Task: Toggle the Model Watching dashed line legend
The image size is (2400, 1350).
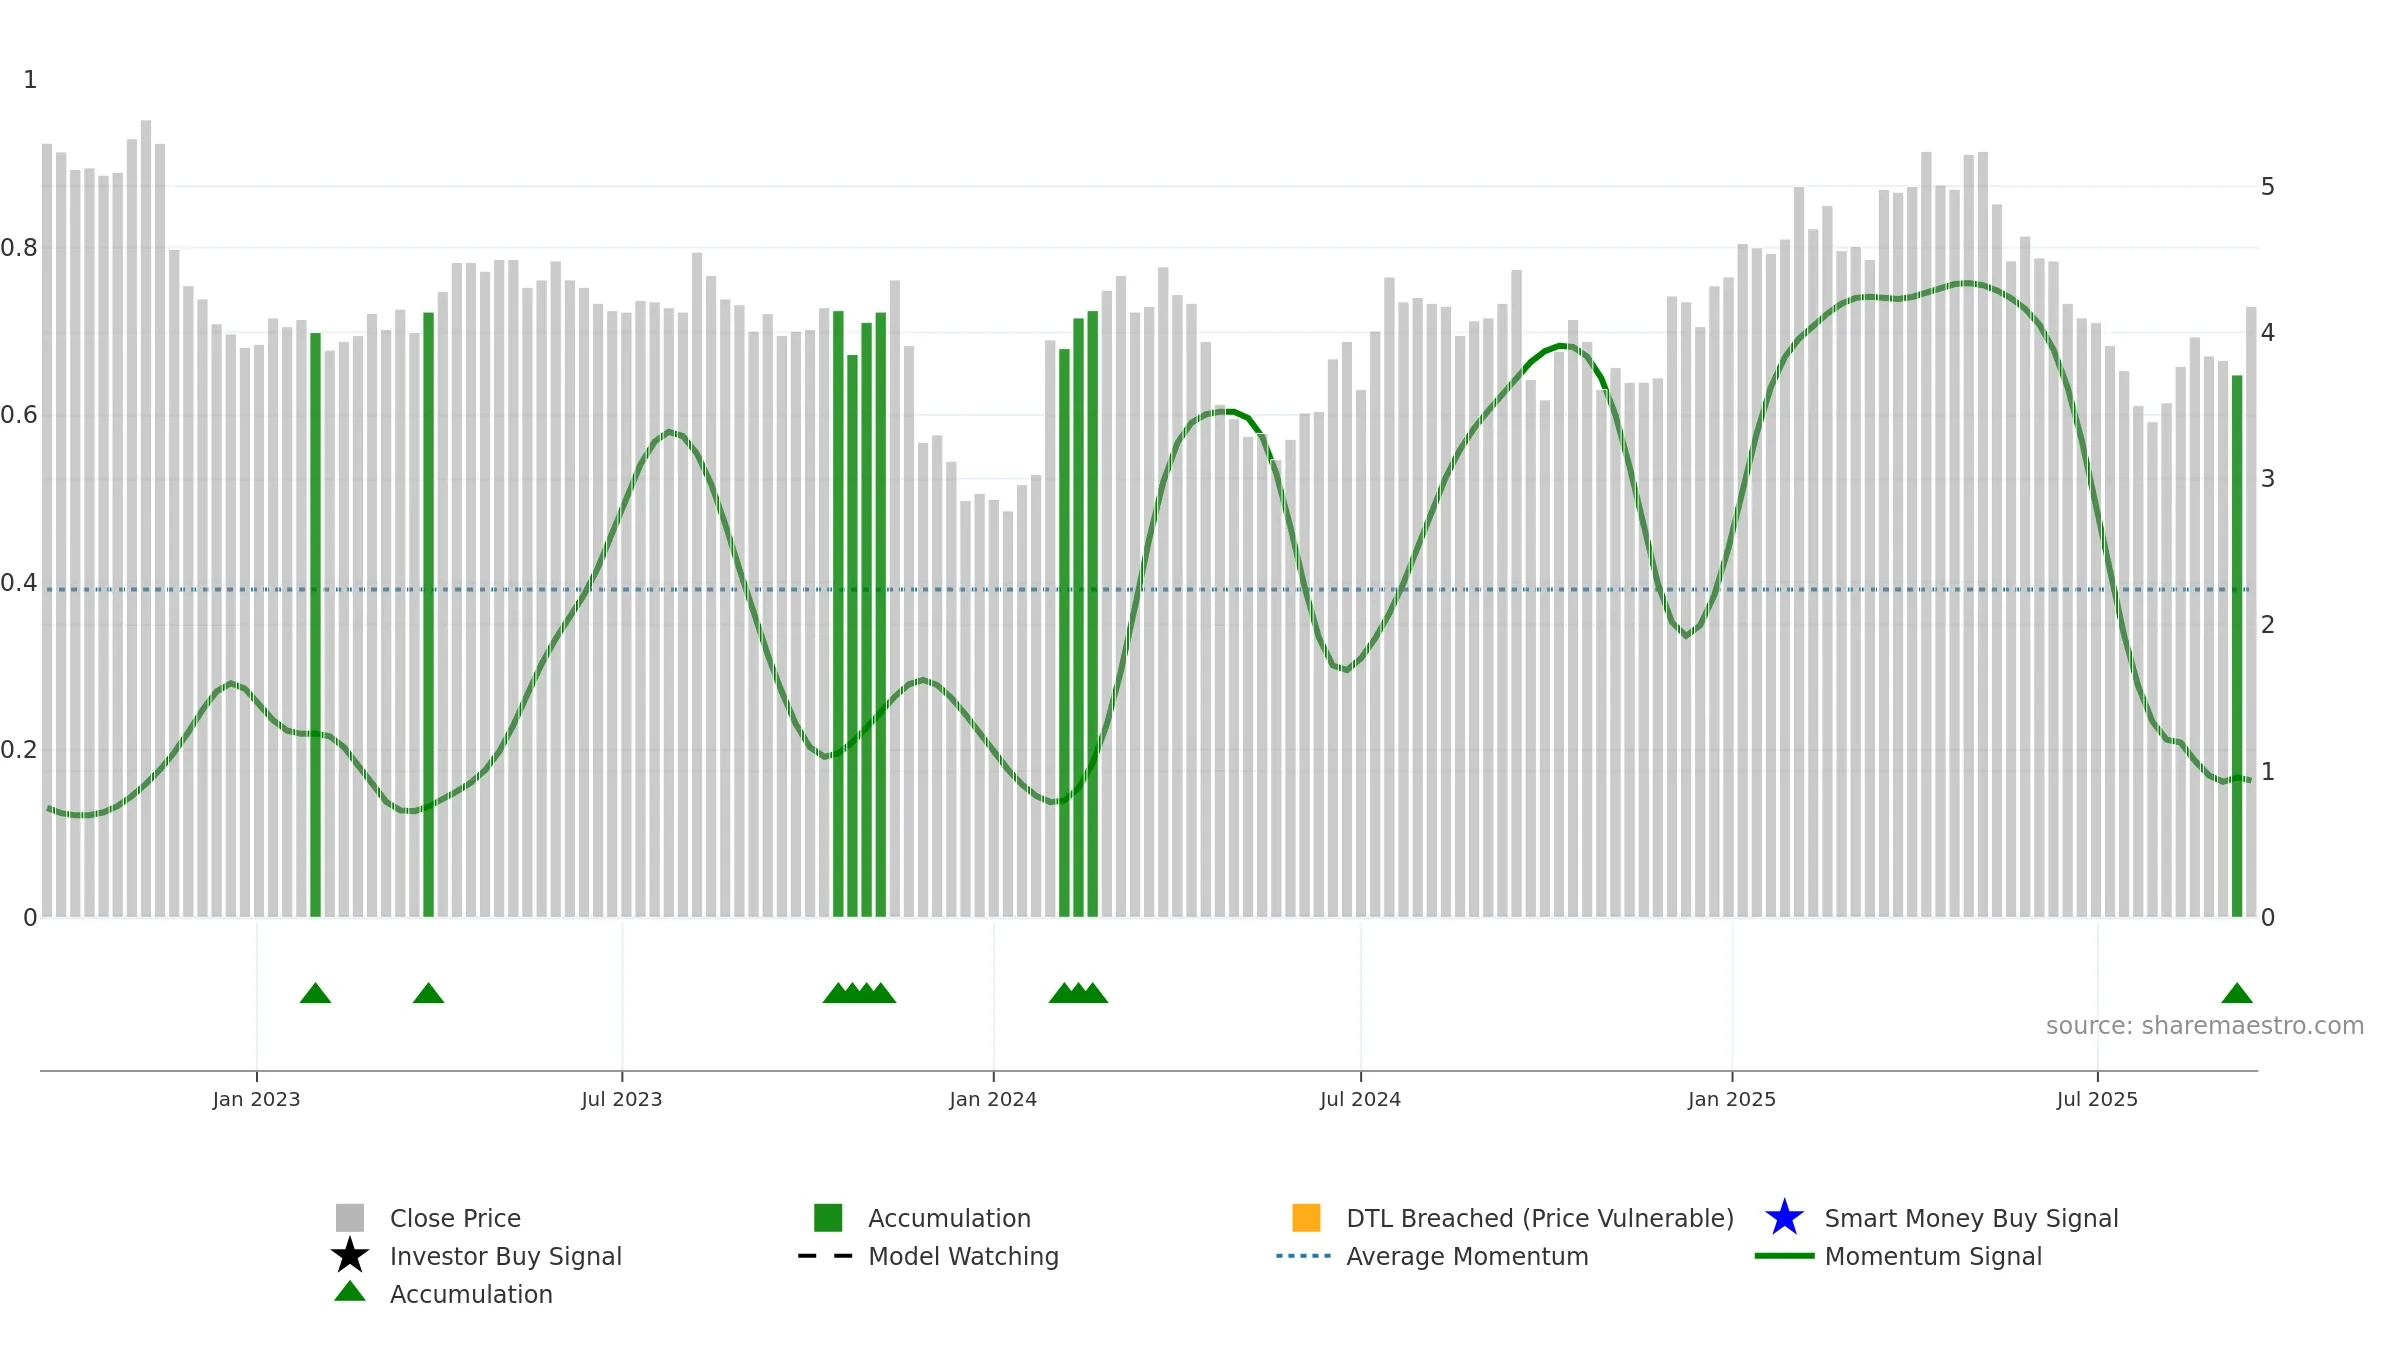Action: click(826, 1256)
